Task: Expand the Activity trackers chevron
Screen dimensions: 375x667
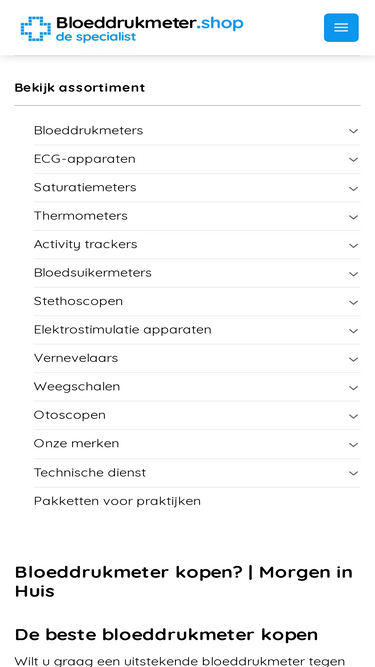Action: (x=353, y=245)
